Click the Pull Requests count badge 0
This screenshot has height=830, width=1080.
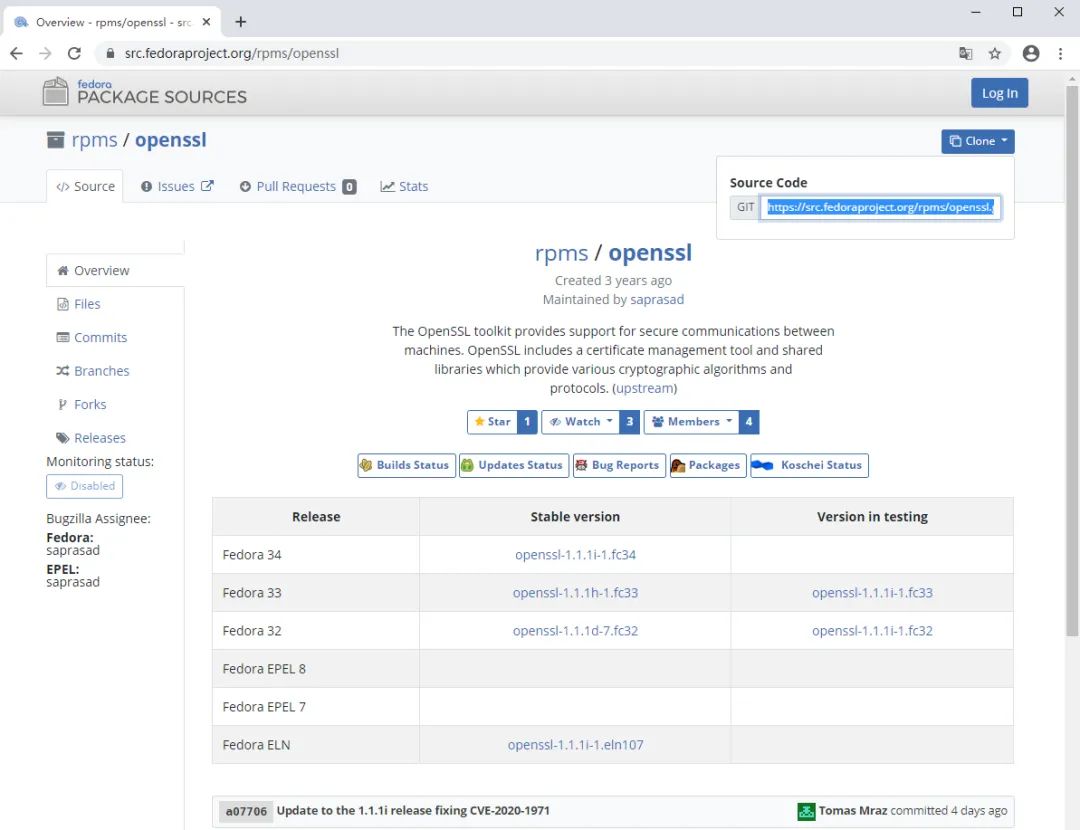click(349, 187)
